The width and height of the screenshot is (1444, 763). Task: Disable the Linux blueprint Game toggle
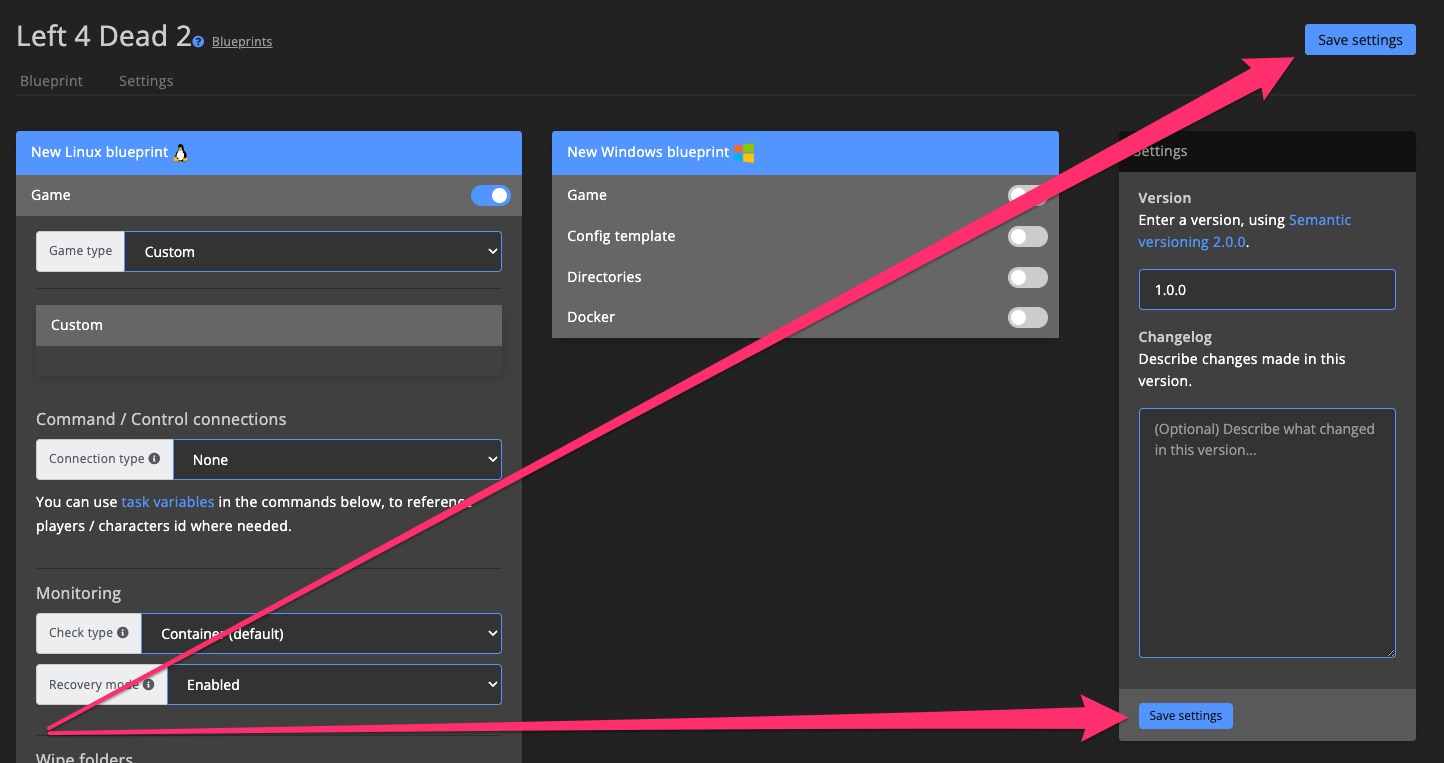490,195
